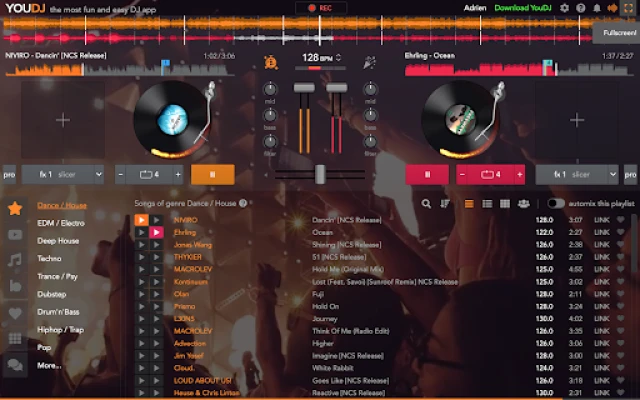This screenshot has height=400, width=640.
Task: Switch playlist to grid view icon
Action: [505, 204]
